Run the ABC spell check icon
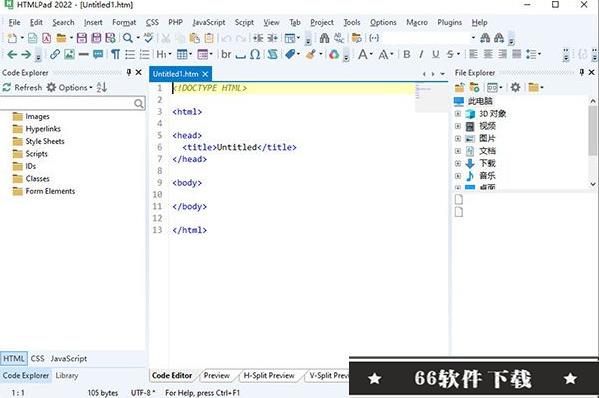Screen dimensions: 599x398 (148, 37)
